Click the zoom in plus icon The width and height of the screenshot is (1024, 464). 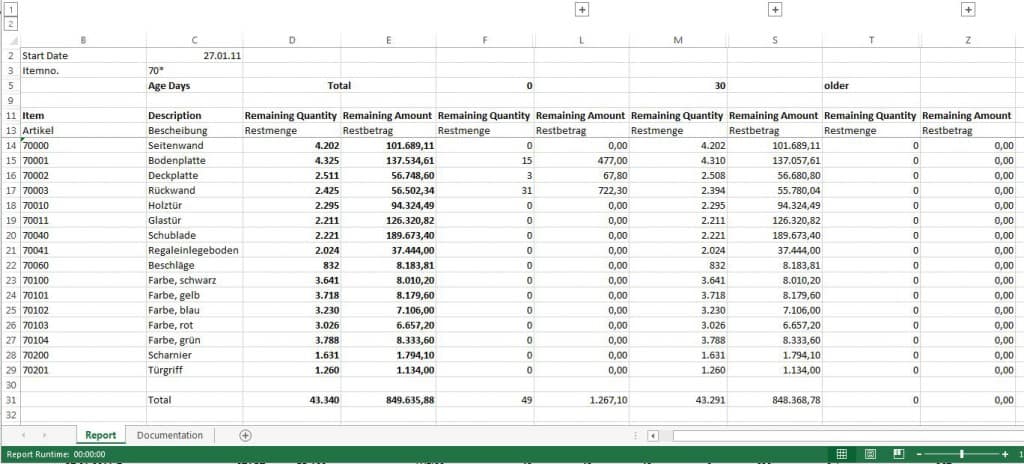point(1004,454)
